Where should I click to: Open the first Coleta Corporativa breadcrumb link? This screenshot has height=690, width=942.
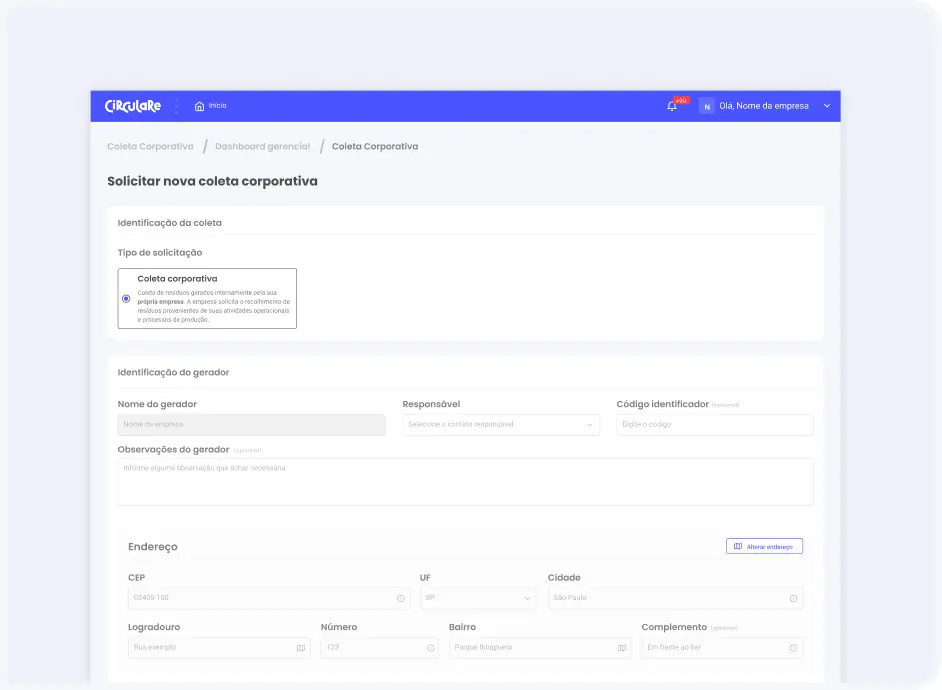tap(150, 147)
